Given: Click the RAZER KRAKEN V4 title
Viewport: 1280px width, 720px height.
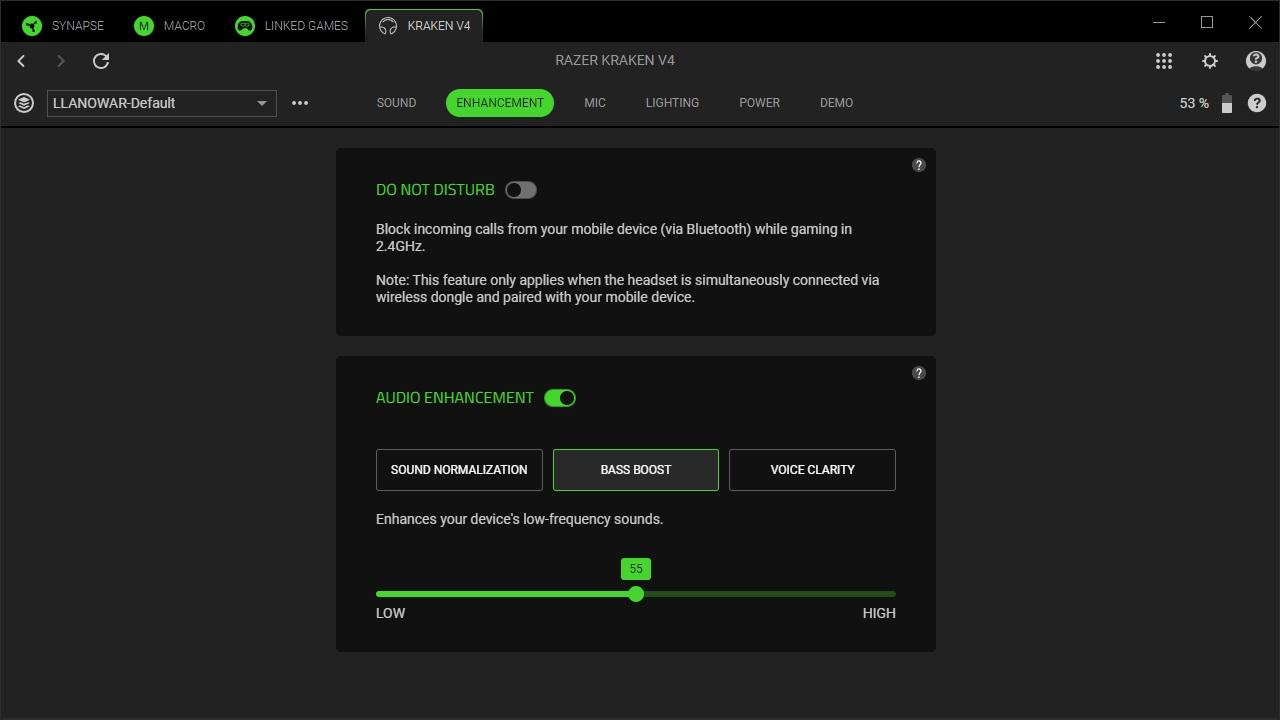Looking at the screenshot, I should point(615,60).
